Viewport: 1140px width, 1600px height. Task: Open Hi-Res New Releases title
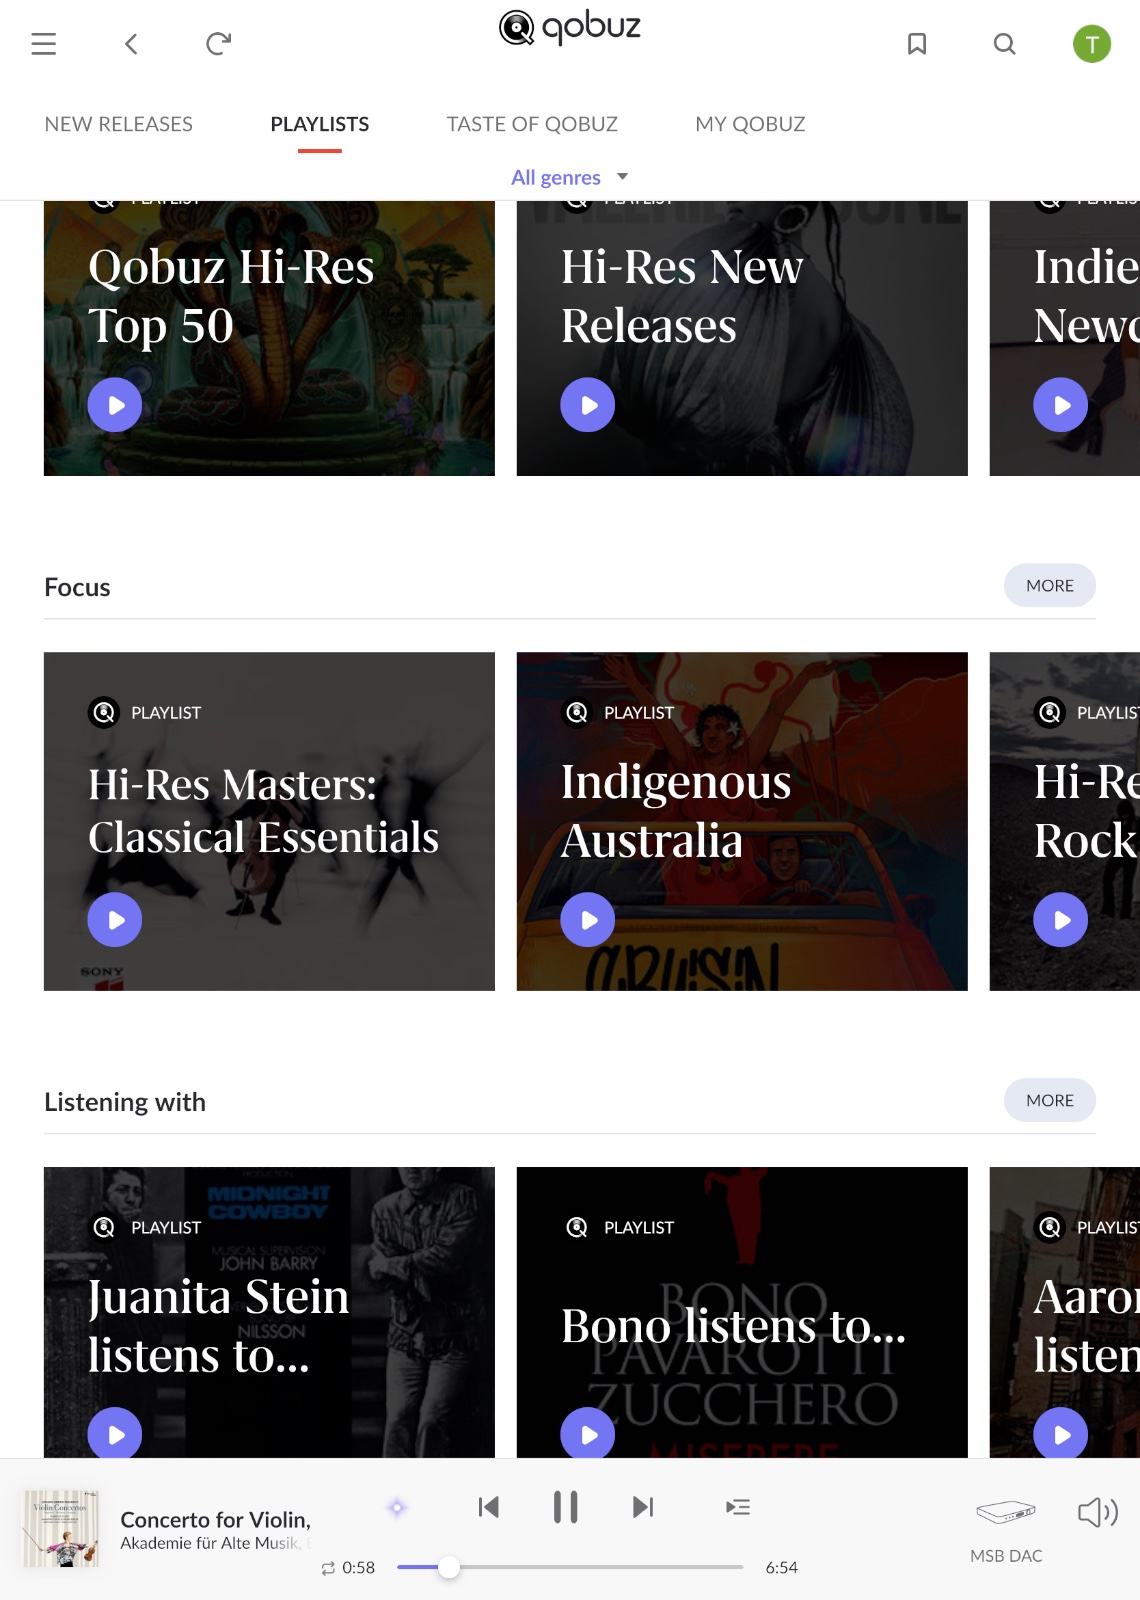[682, 296]
